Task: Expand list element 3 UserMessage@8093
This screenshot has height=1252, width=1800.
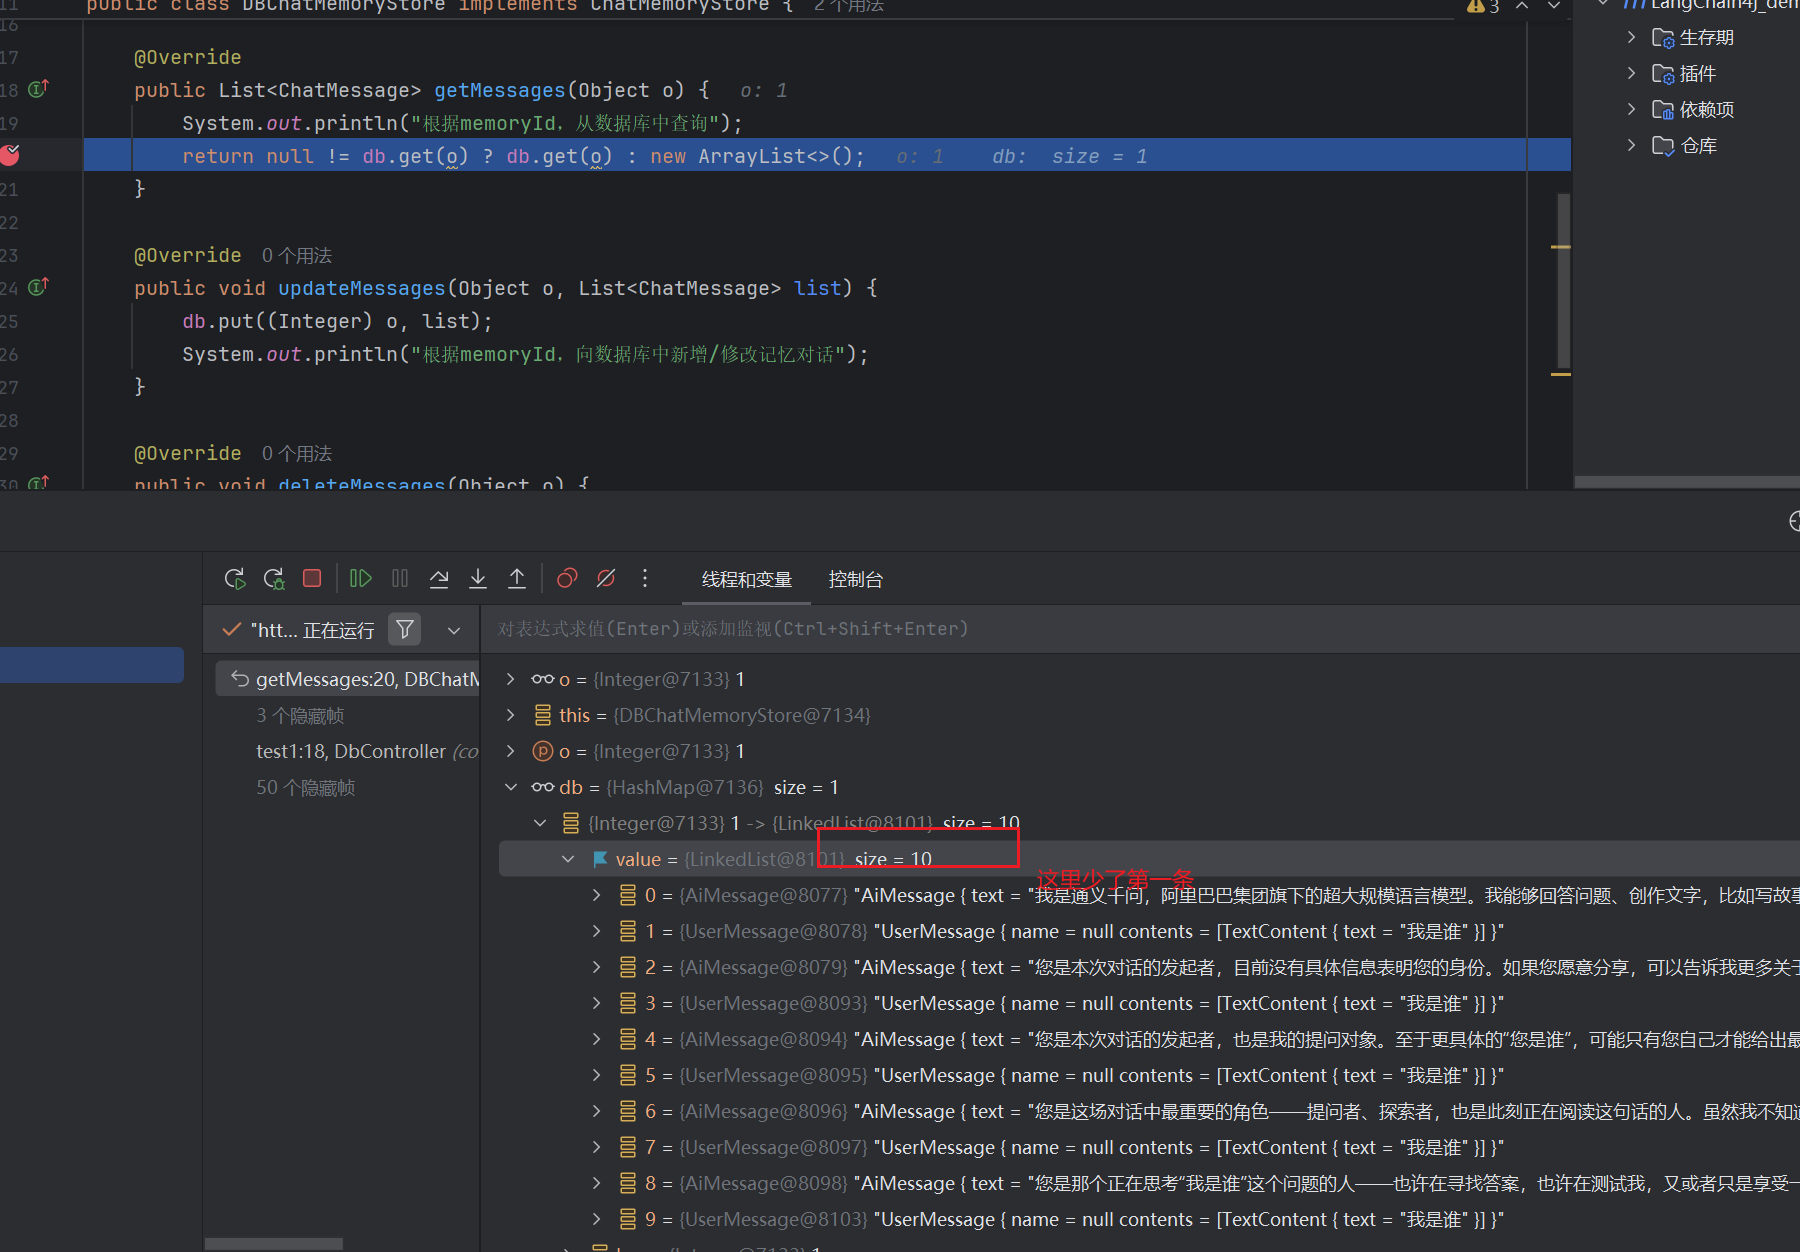Action: [x=597, y=1003]
